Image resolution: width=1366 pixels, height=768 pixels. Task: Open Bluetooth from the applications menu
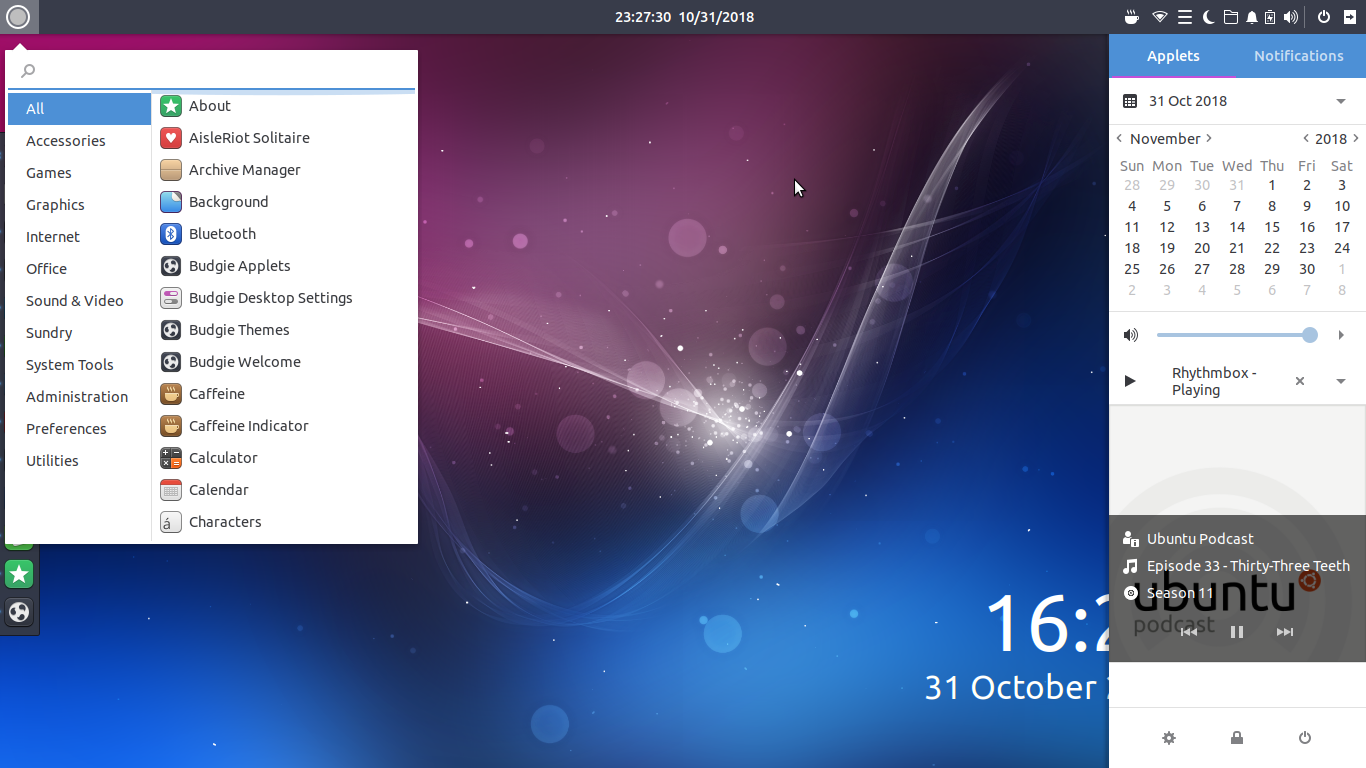tap(221, 233)
